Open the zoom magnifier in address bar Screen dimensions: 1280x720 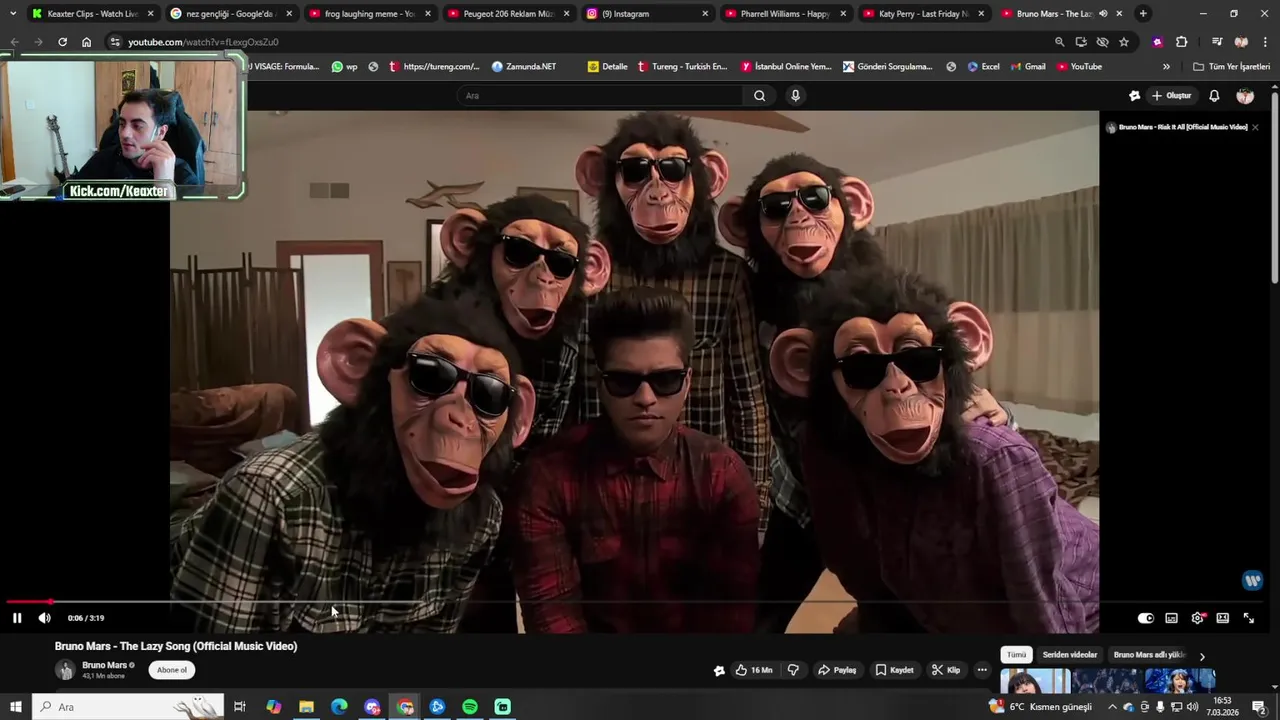tap(1059, 42)
